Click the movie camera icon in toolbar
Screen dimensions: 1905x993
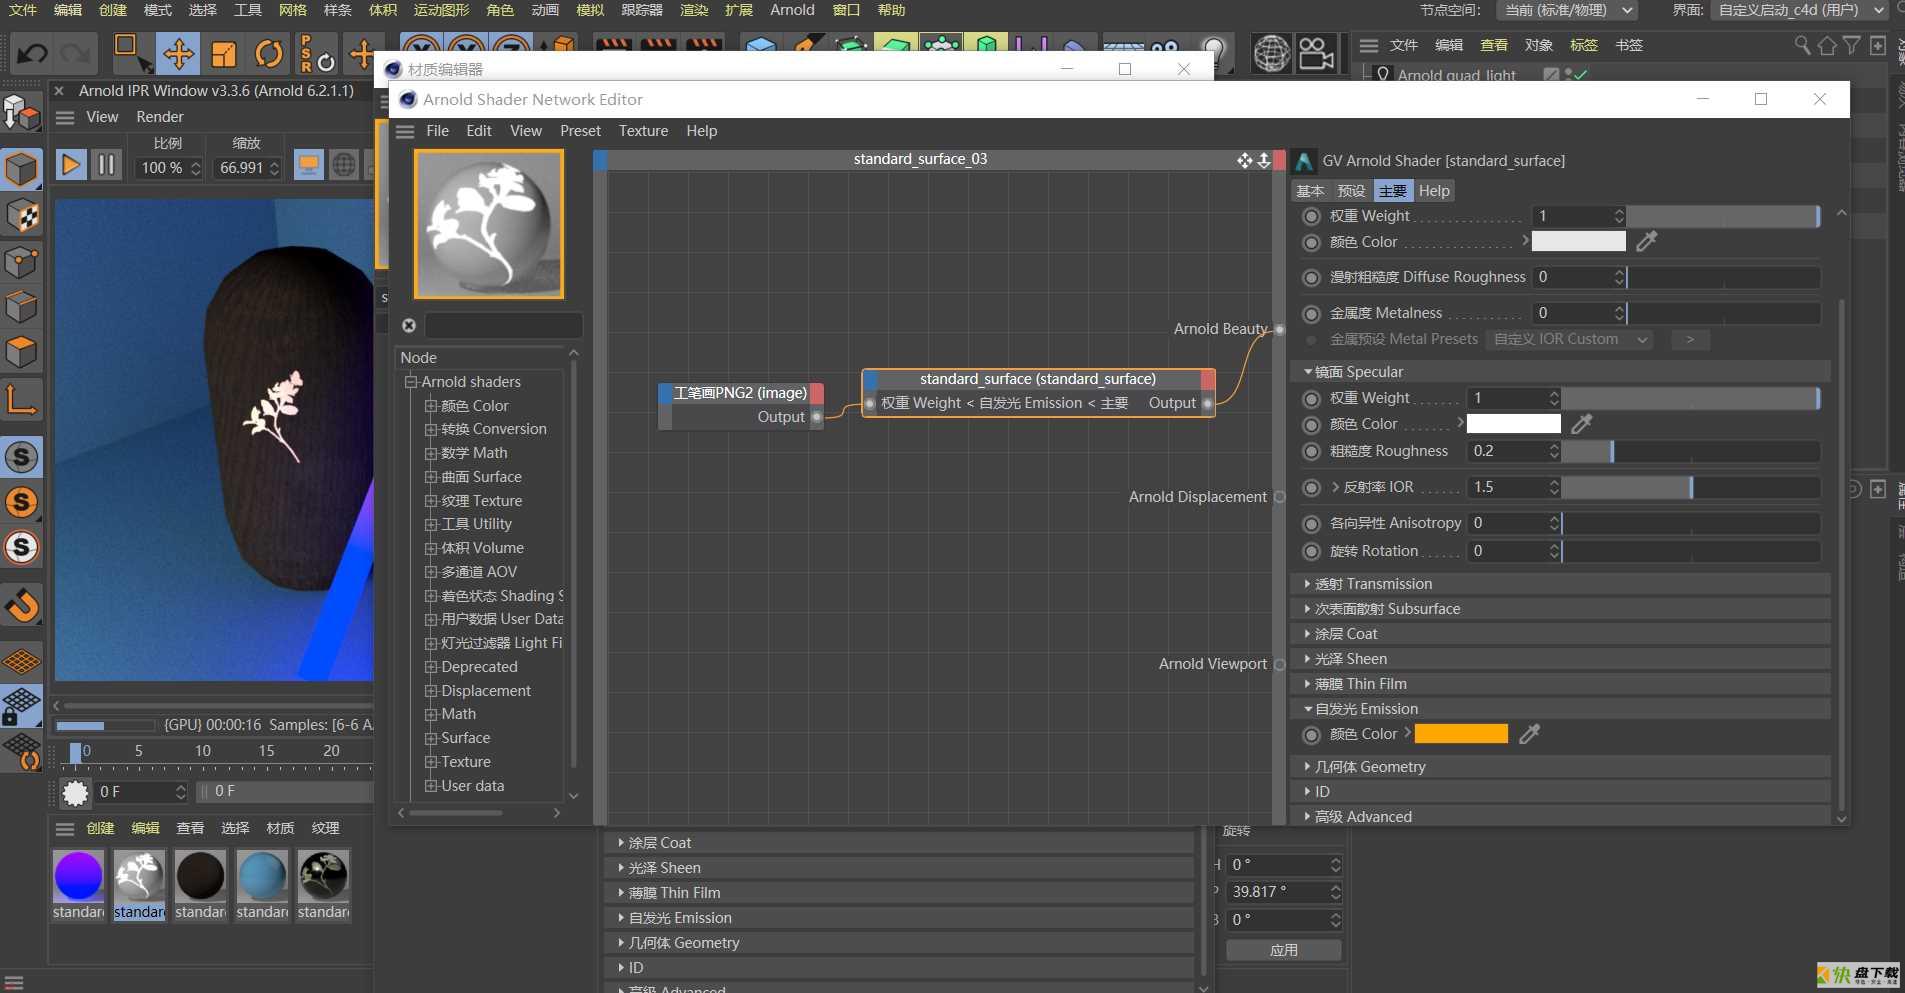pos(1316,54)
